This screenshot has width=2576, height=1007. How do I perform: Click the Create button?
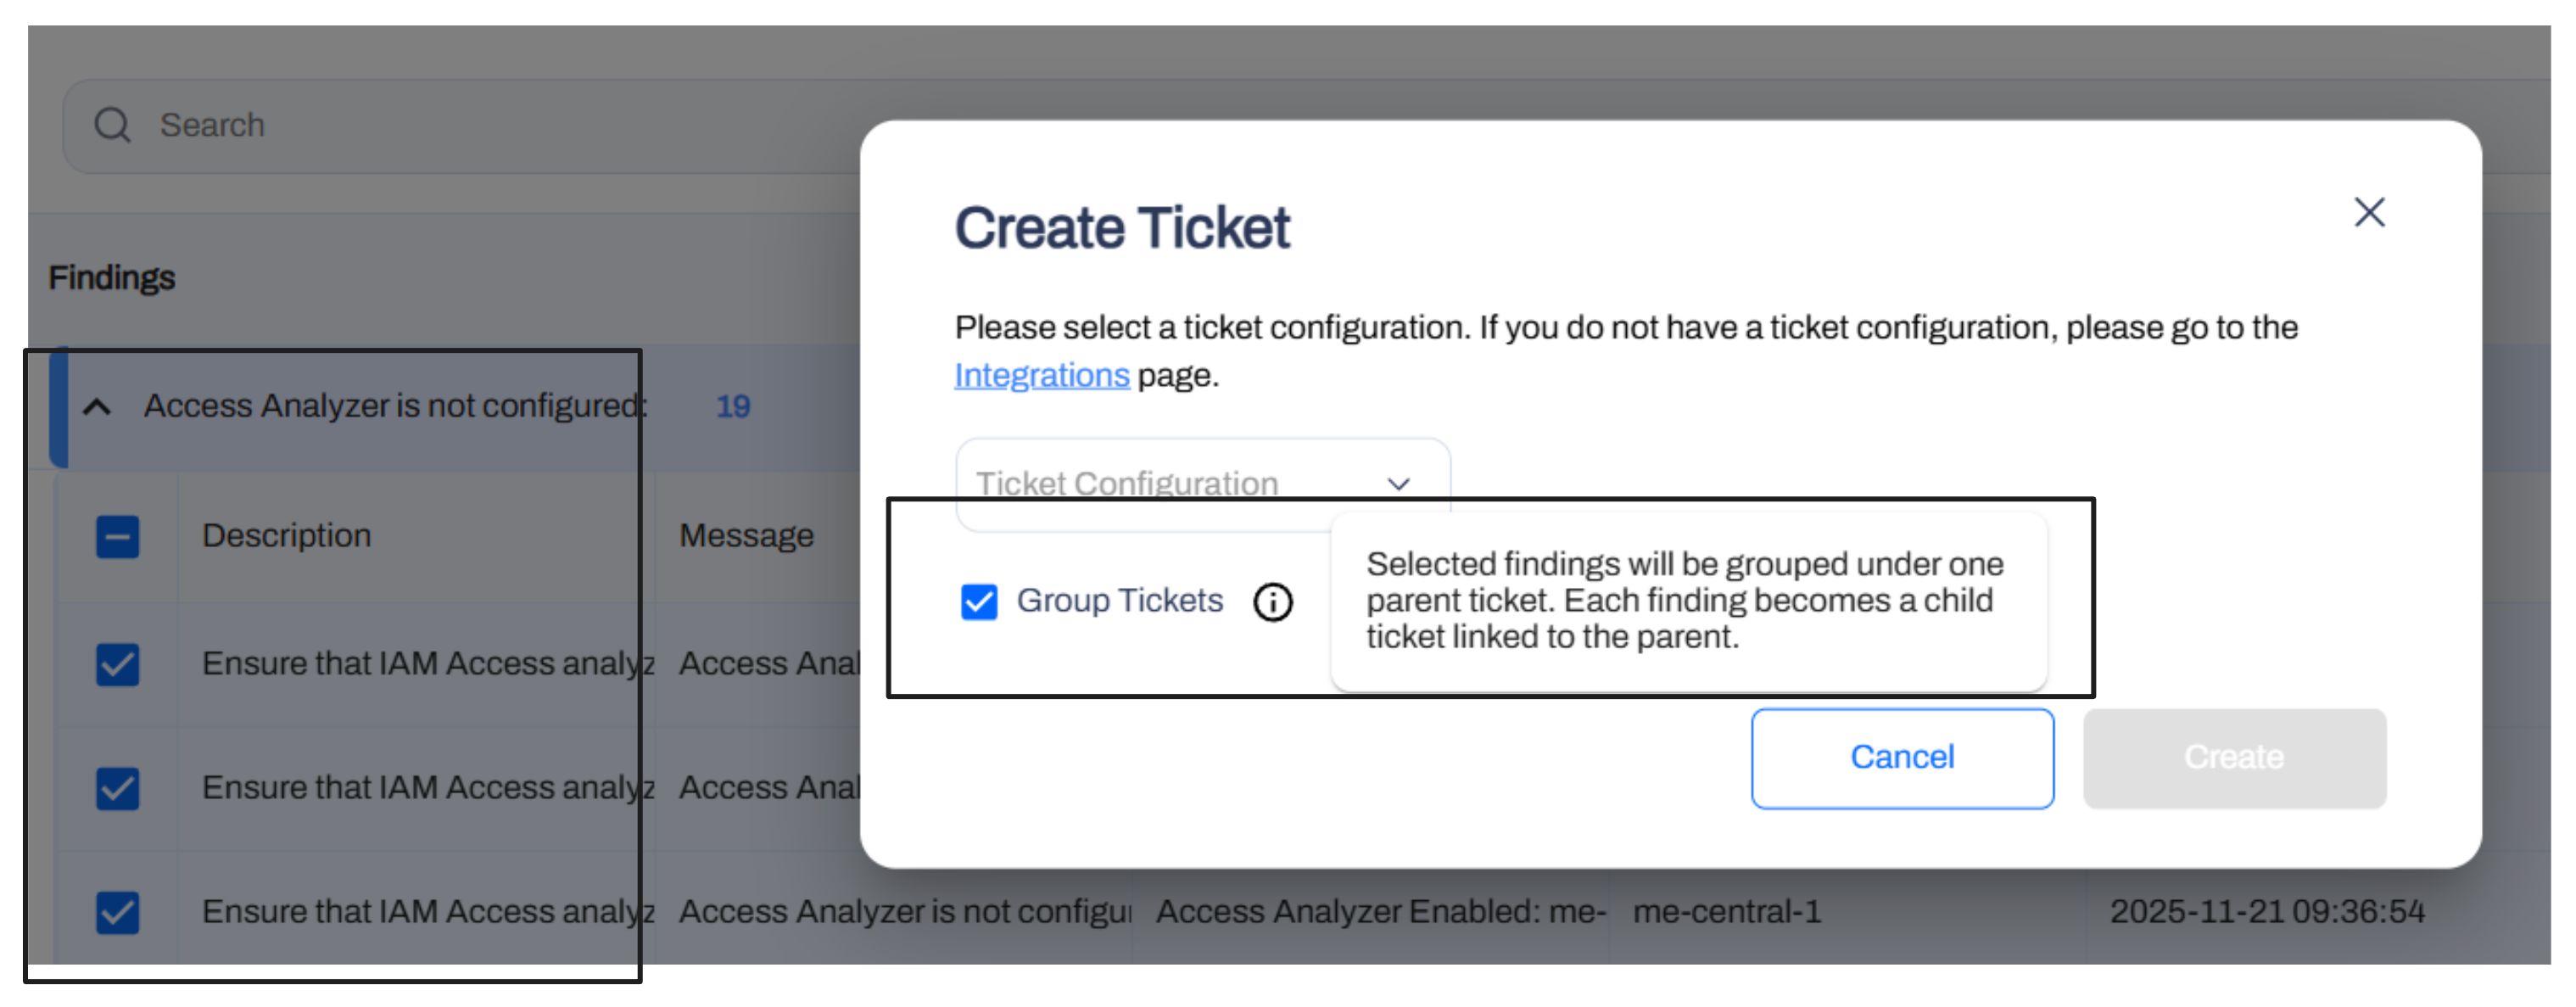coord(2234,758)
